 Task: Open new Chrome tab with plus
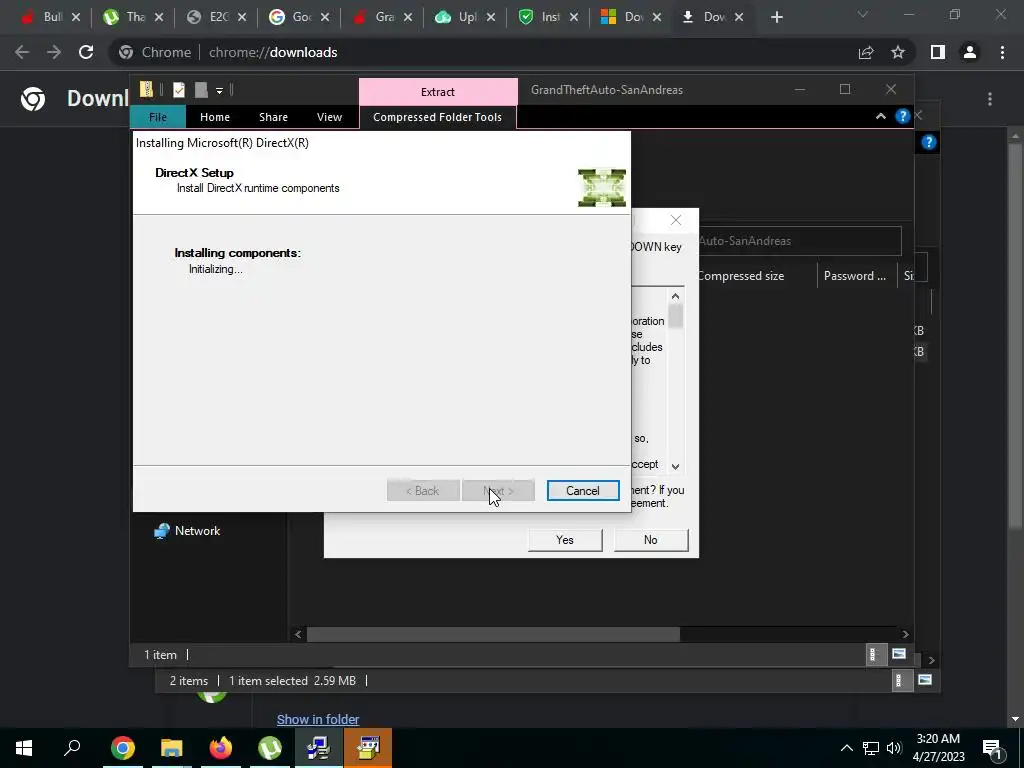pyautogui.click(x=776, y=17)
